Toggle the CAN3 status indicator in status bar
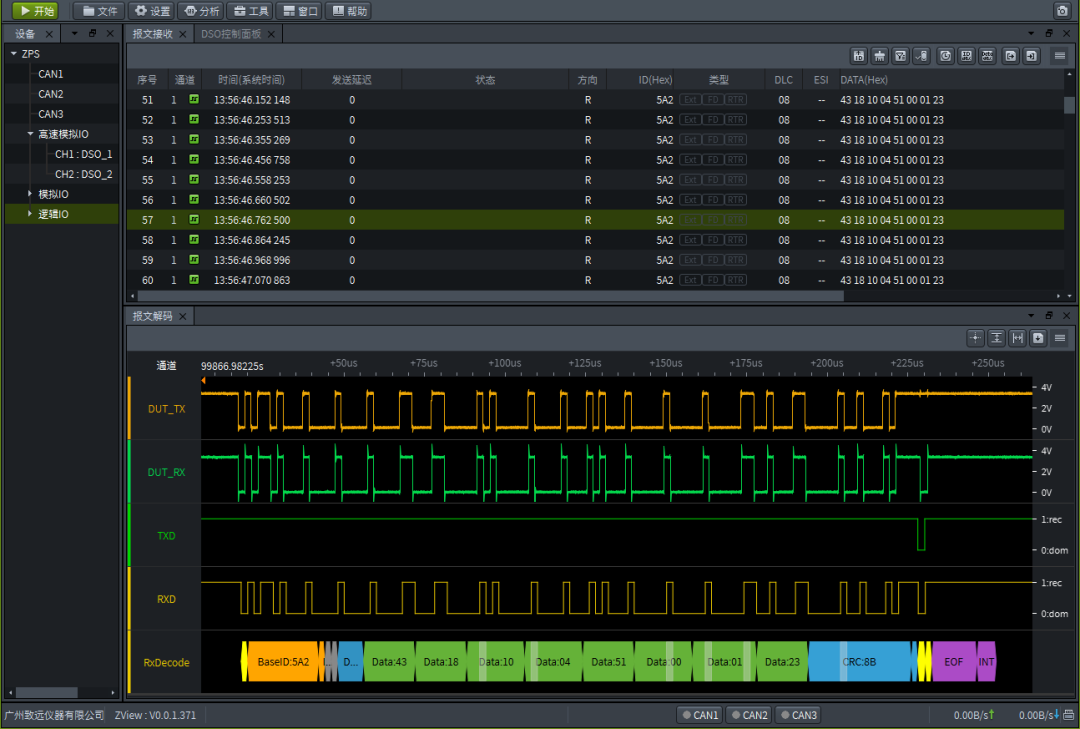The image size is (1080, 729). point(799,715)
